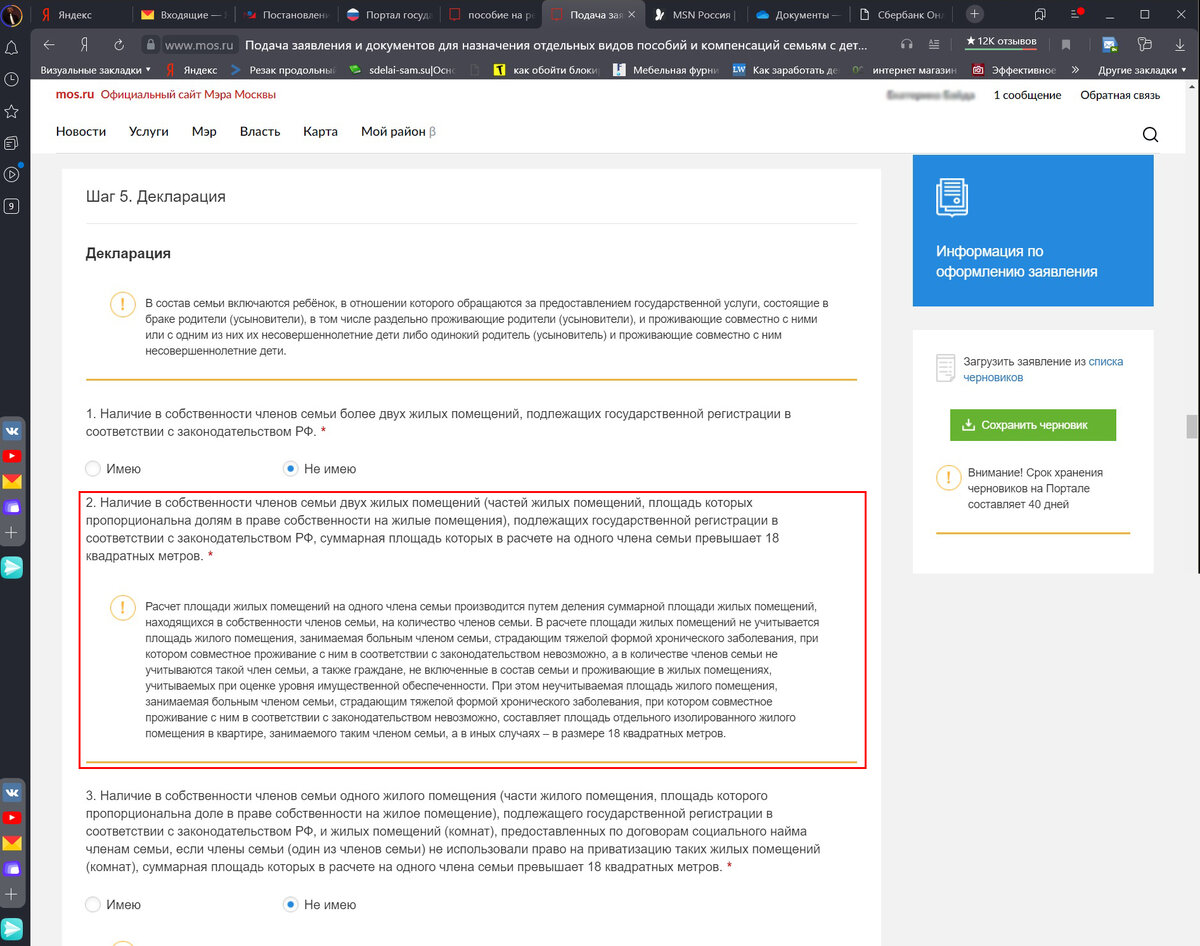Click the page vertical scrollbar thumb
This screenshot has width=1200, height=946.
(1192, 426)
